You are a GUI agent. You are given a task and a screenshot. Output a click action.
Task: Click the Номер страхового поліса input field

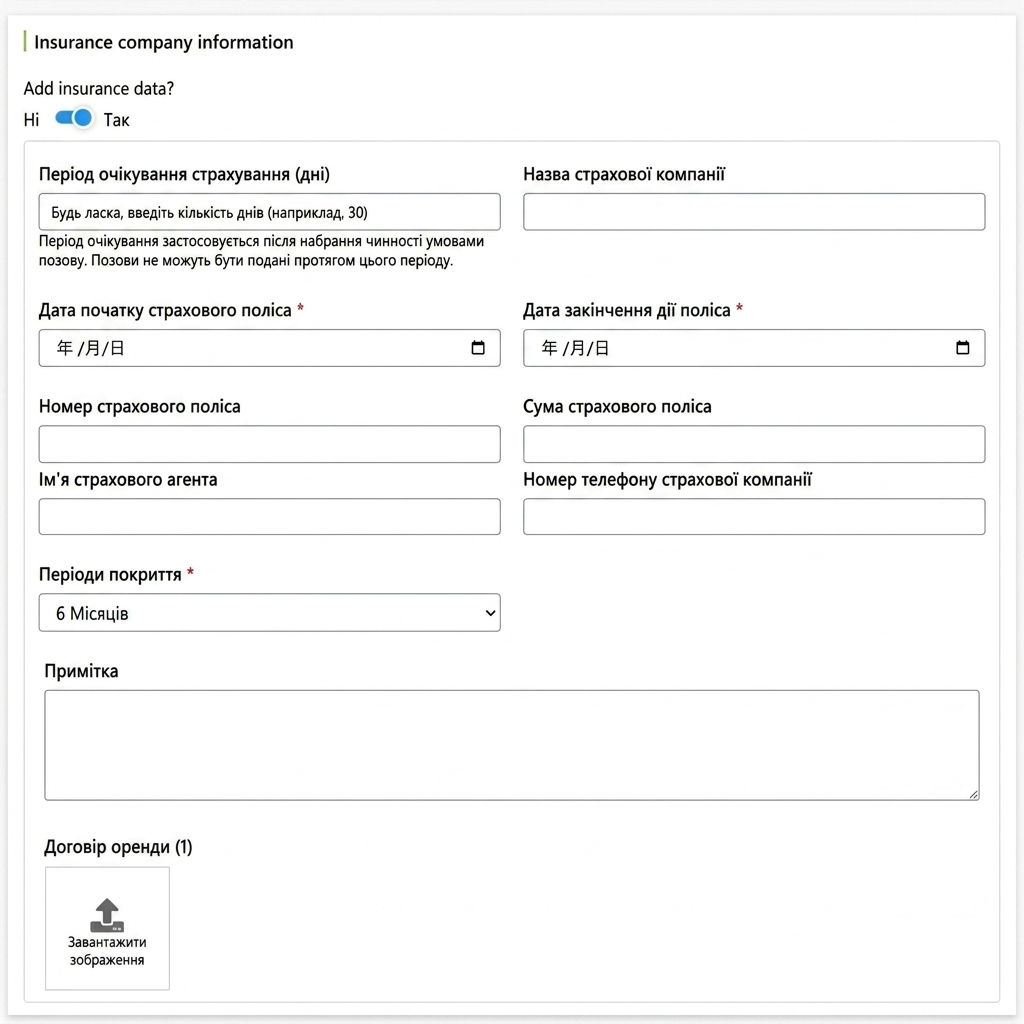(x=270, y=444)
